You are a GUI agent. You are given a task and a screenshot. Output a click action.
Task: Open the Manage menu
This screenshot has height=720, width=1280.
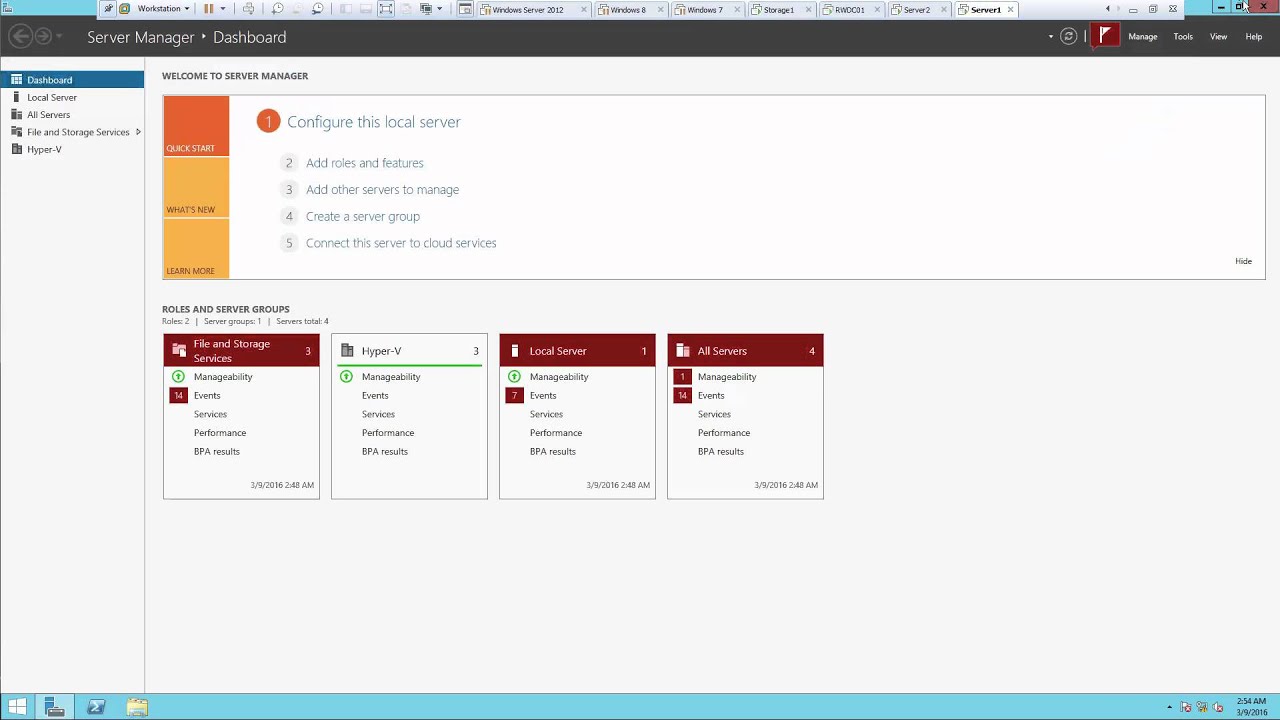coord(1143,37)
